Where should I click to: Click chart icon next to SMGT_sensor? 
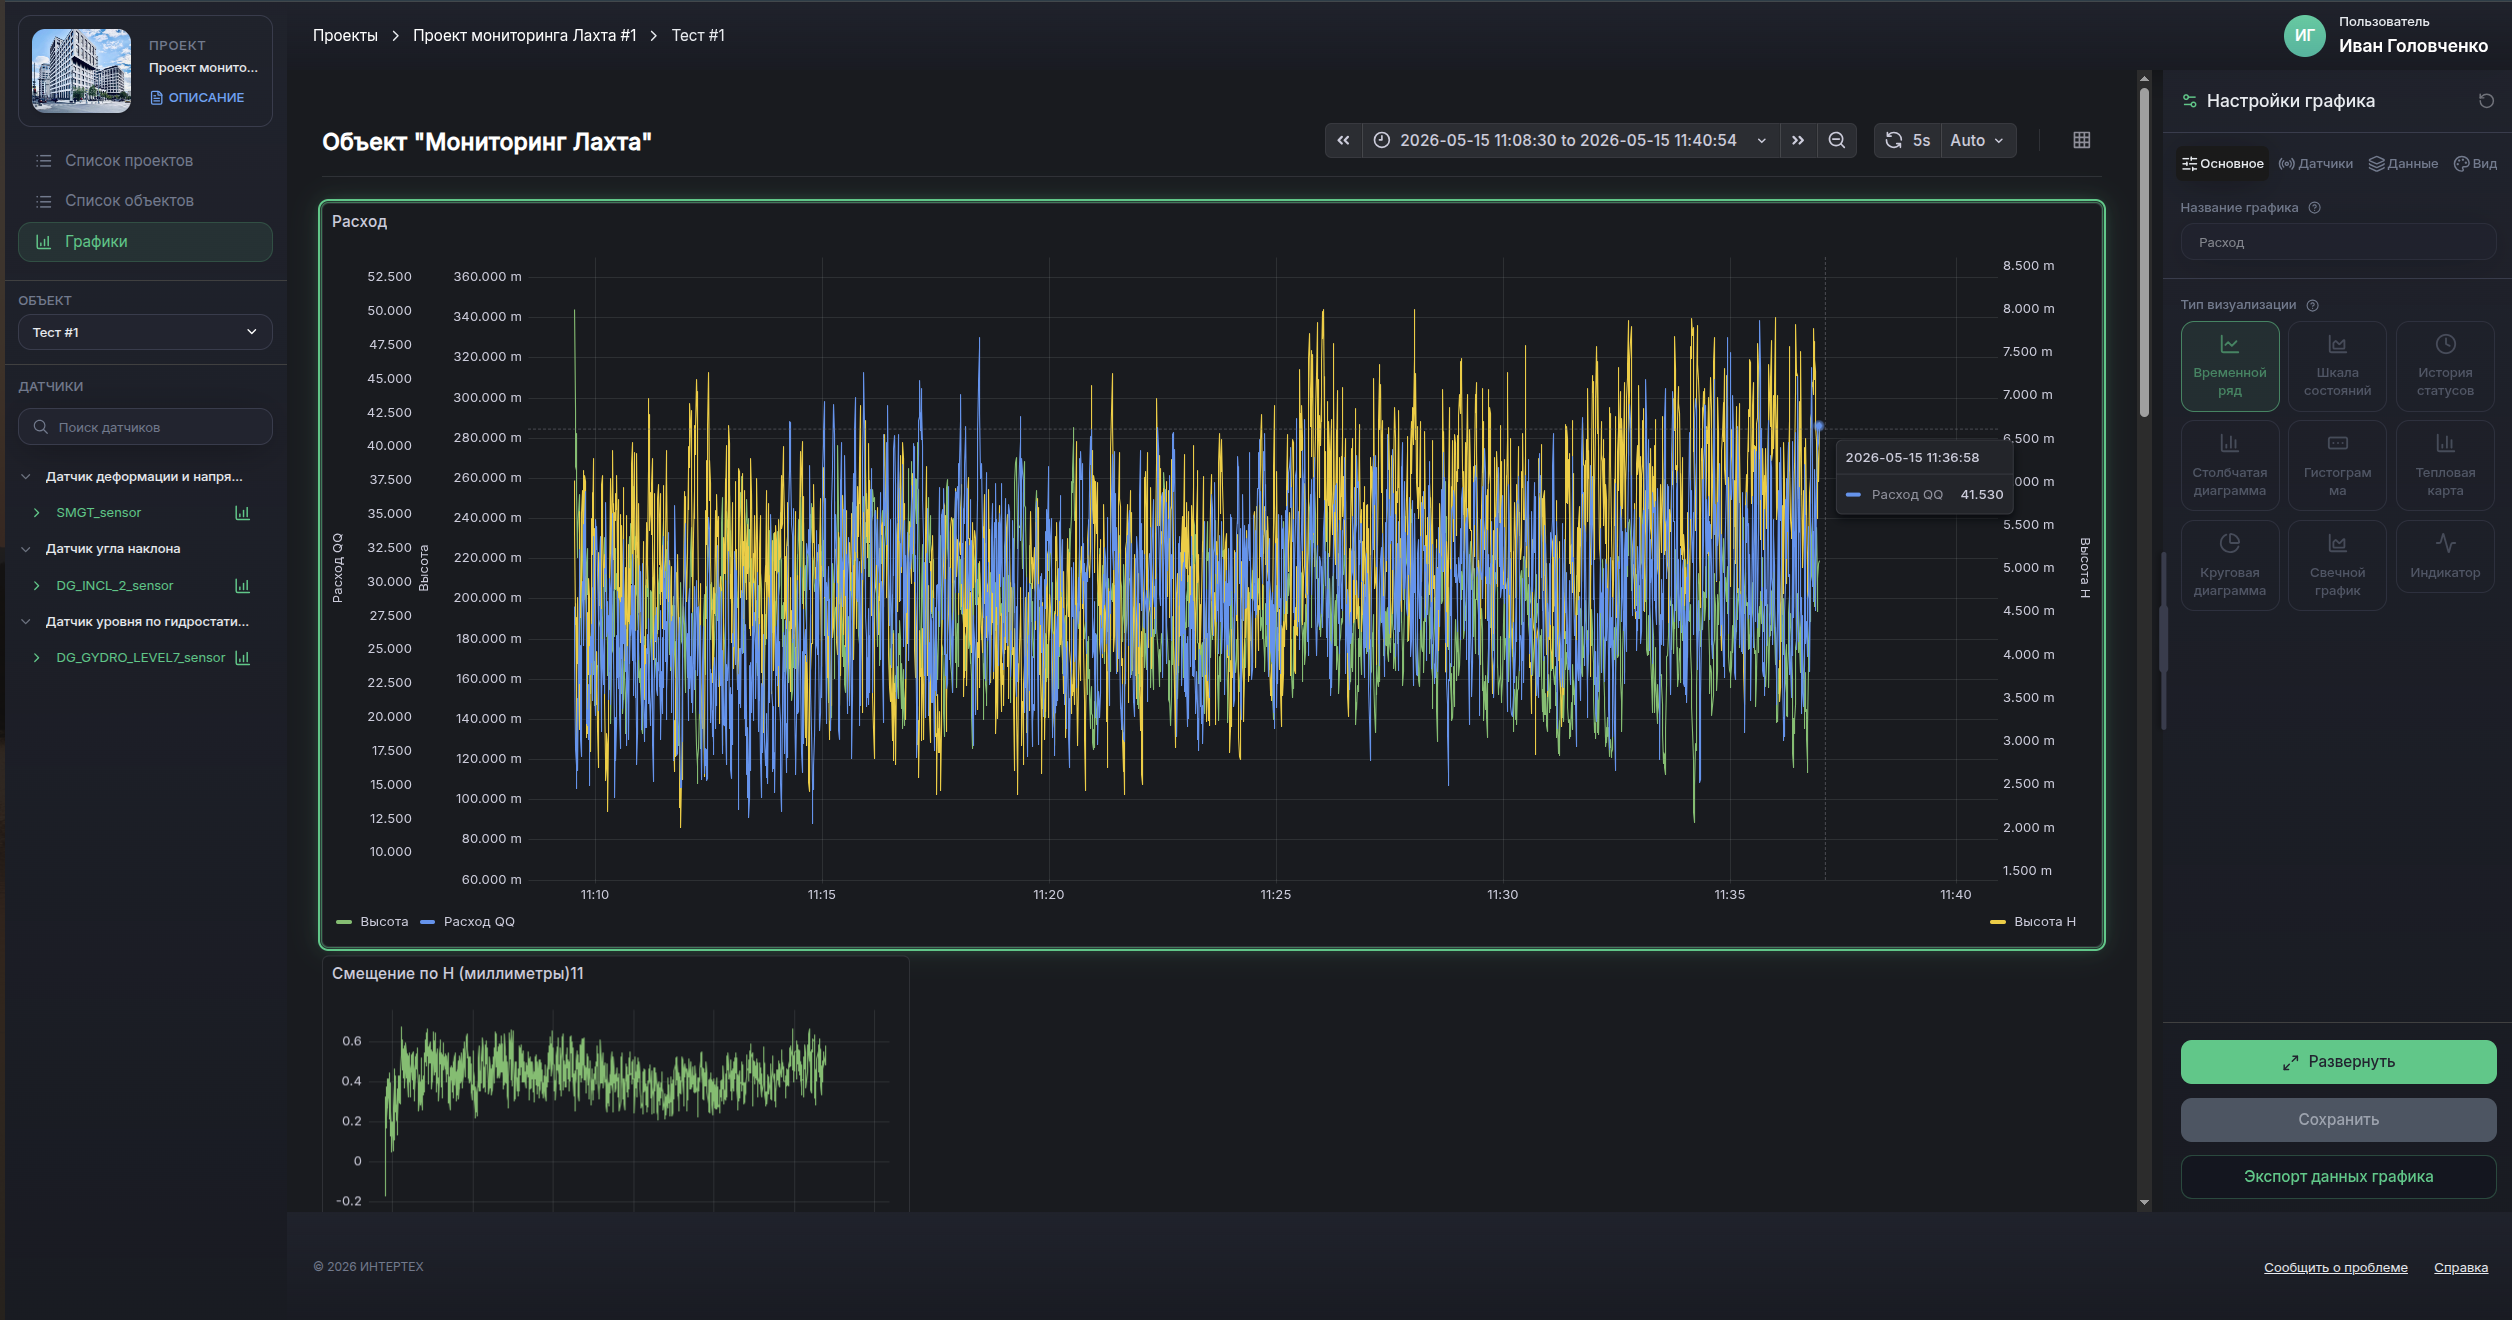[x=242, y=513]
